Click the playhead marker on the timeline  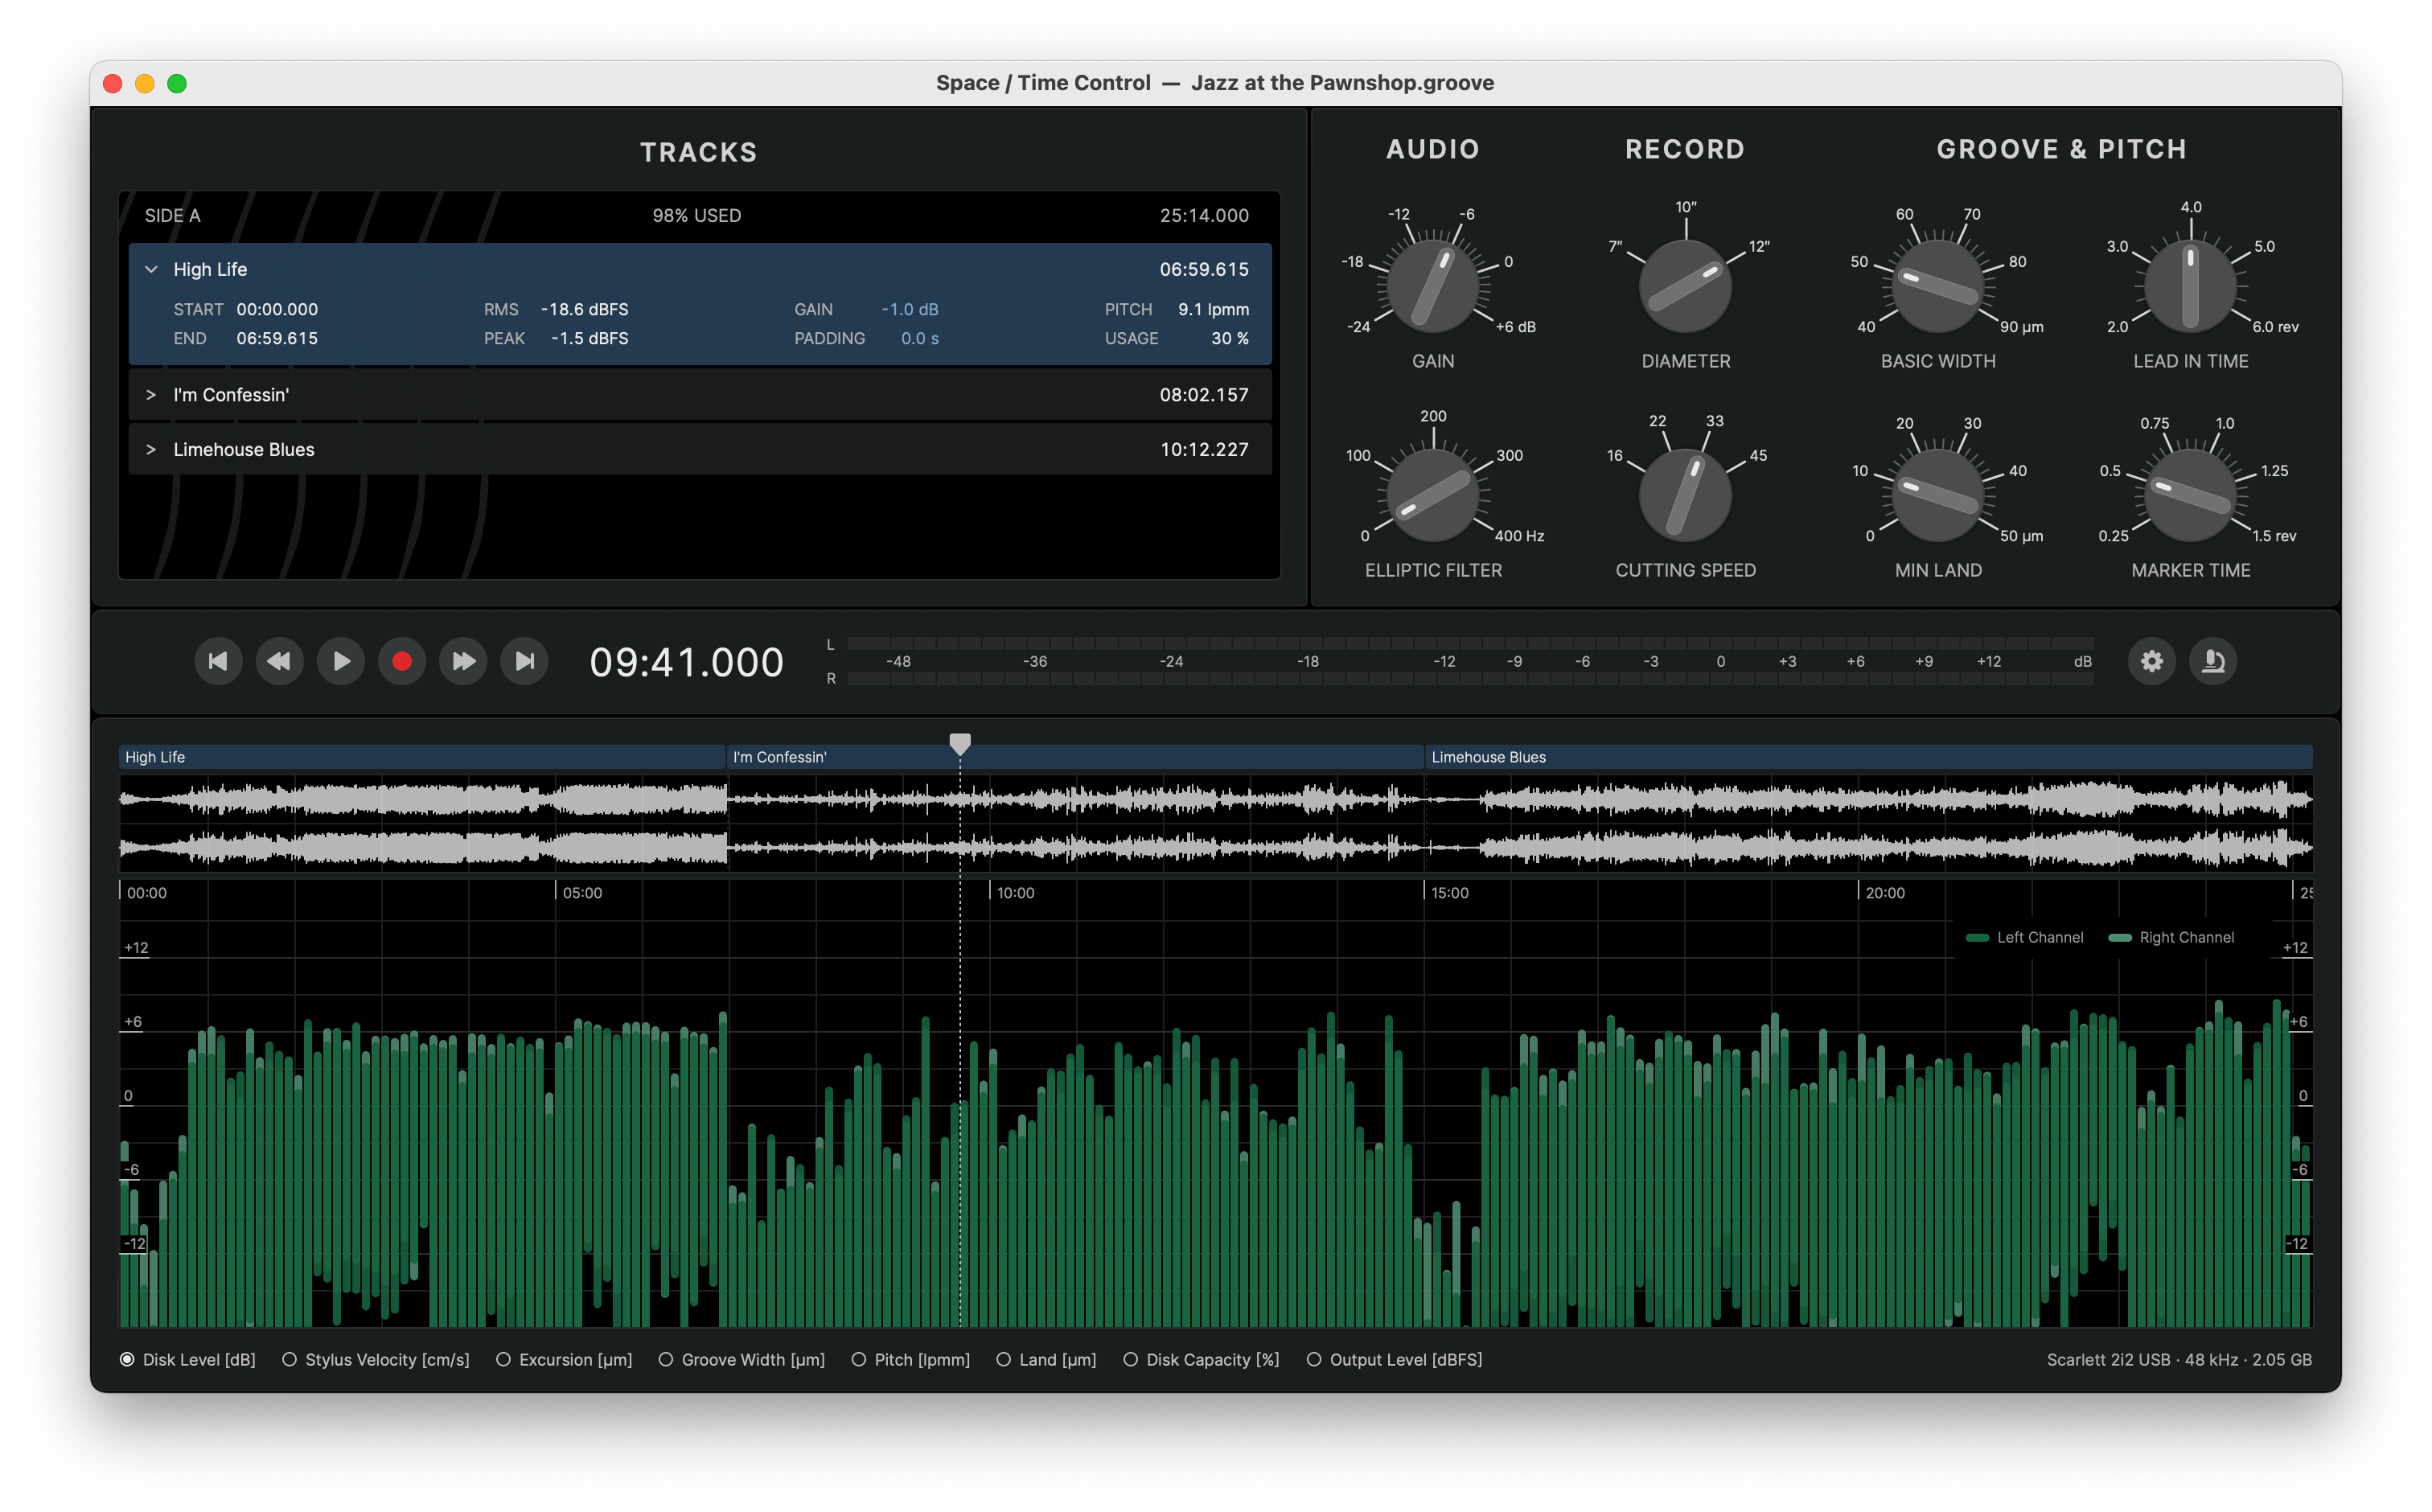(960, 743)
